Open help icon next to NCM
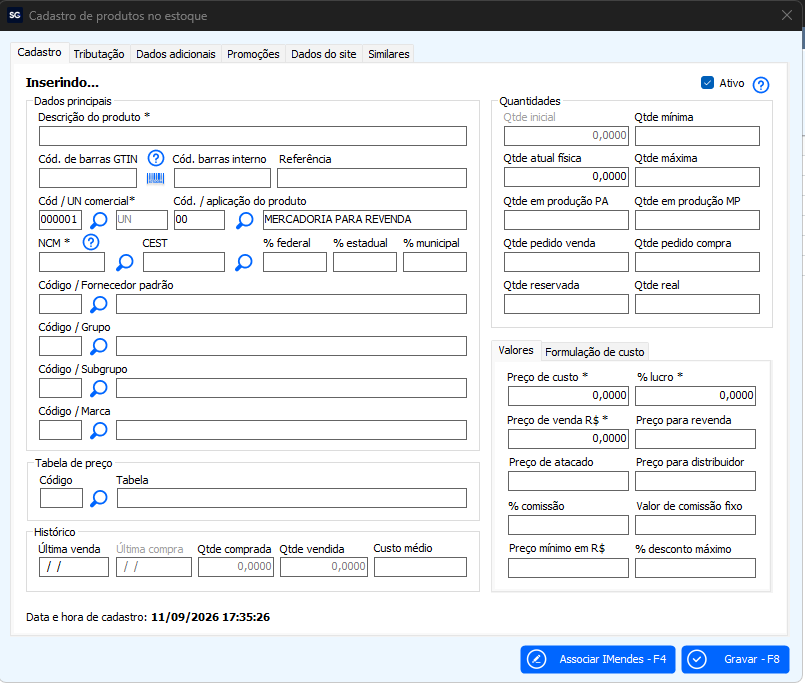 pos(91,242)
